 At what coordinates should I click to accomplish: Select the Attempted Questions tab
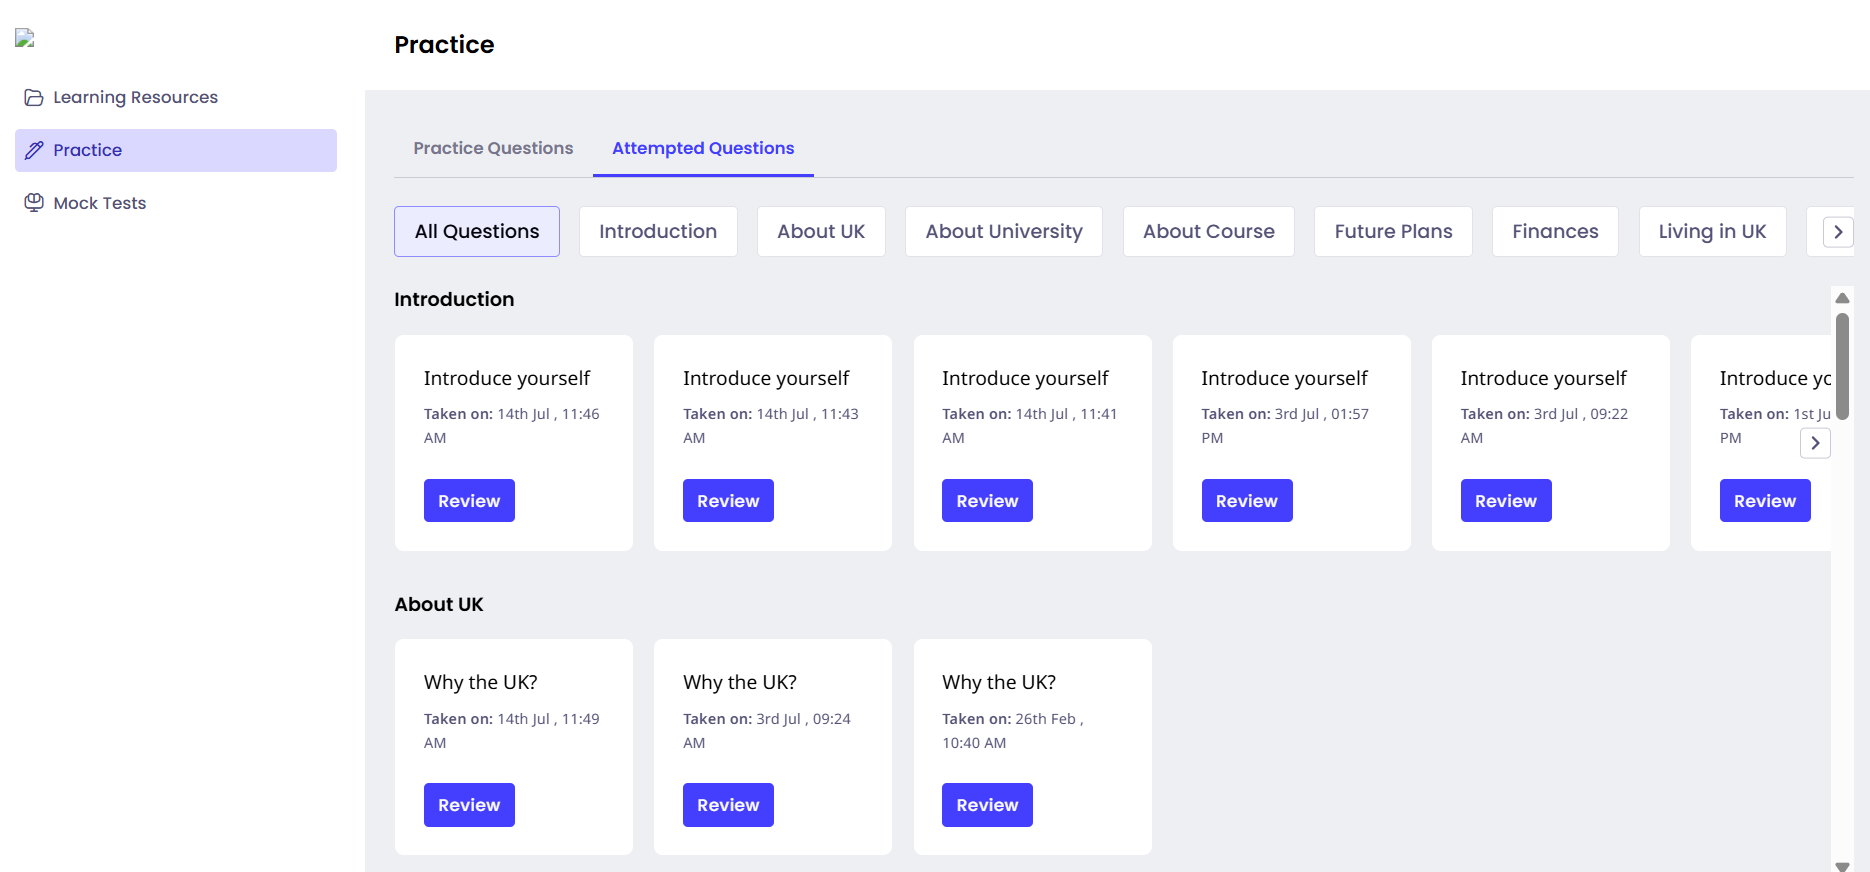(x=703, y=148)
